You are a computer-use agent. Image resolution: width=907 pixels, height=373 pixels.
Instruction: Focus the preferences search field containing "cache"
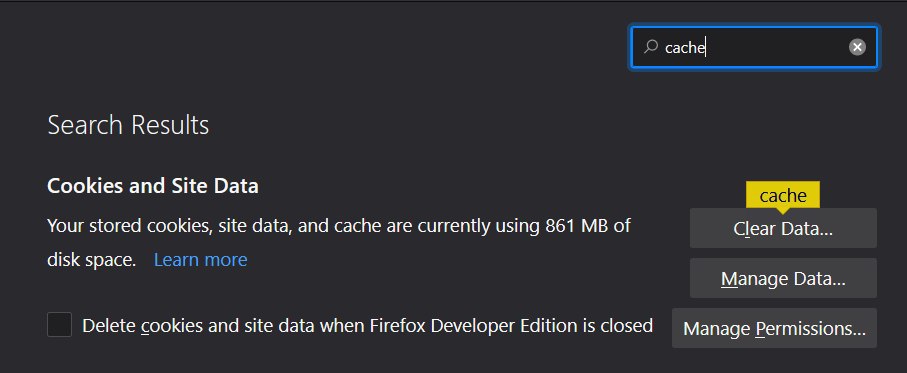pyautogui.click(x=754, y=47)
